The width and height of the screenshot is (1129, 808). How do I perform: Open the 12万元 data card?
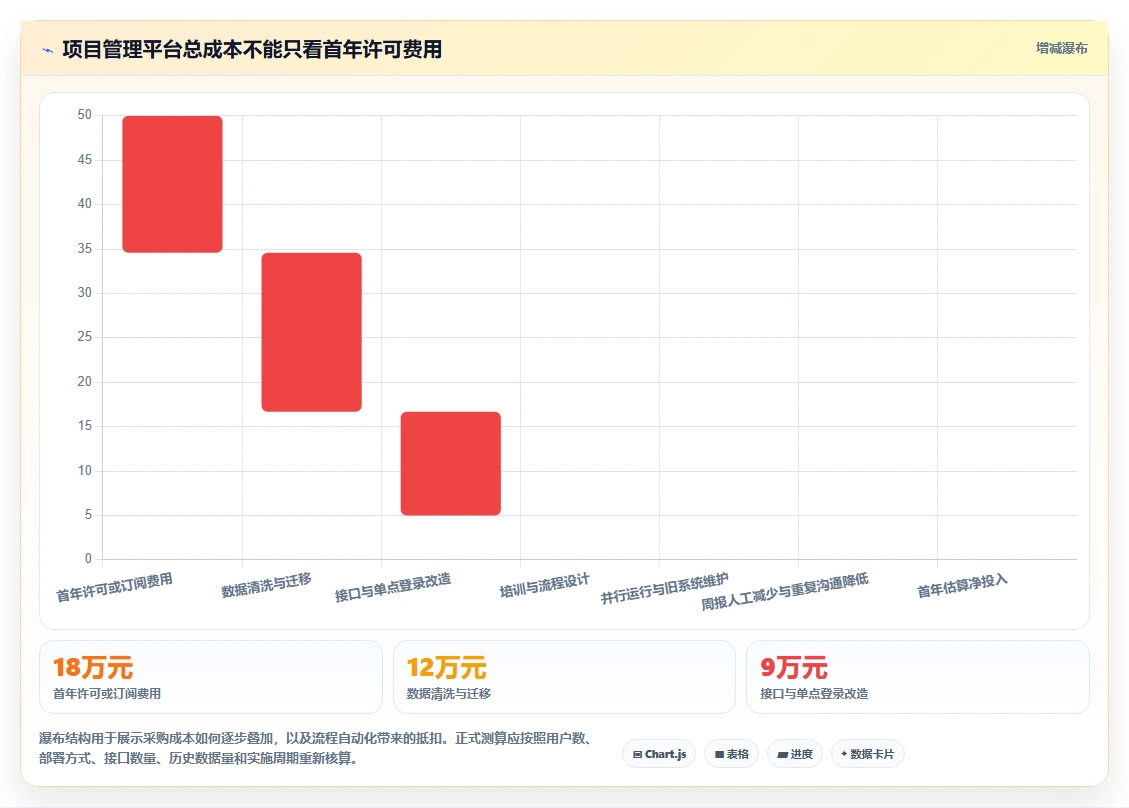(x=564, y=677)
